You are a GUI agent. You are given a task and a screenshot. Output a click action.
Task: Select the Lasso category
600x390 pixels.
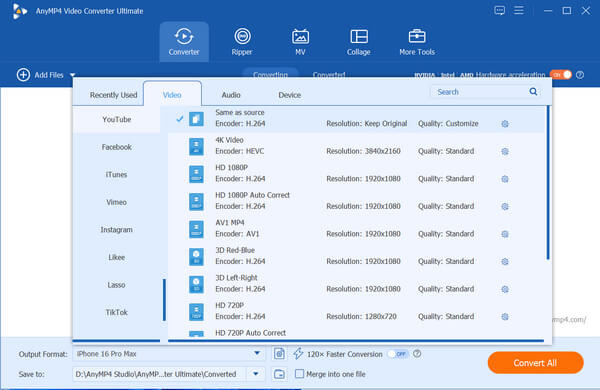click(116, 285)
